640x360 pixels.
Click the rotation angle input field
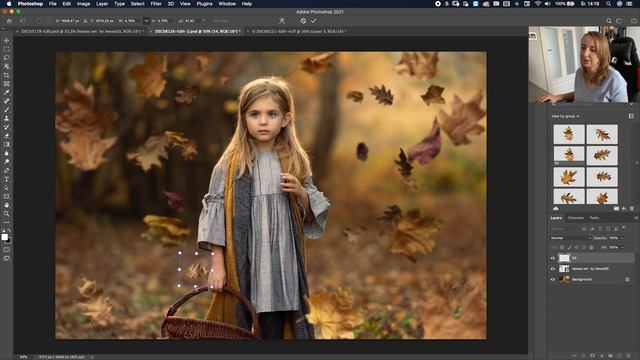190,21
